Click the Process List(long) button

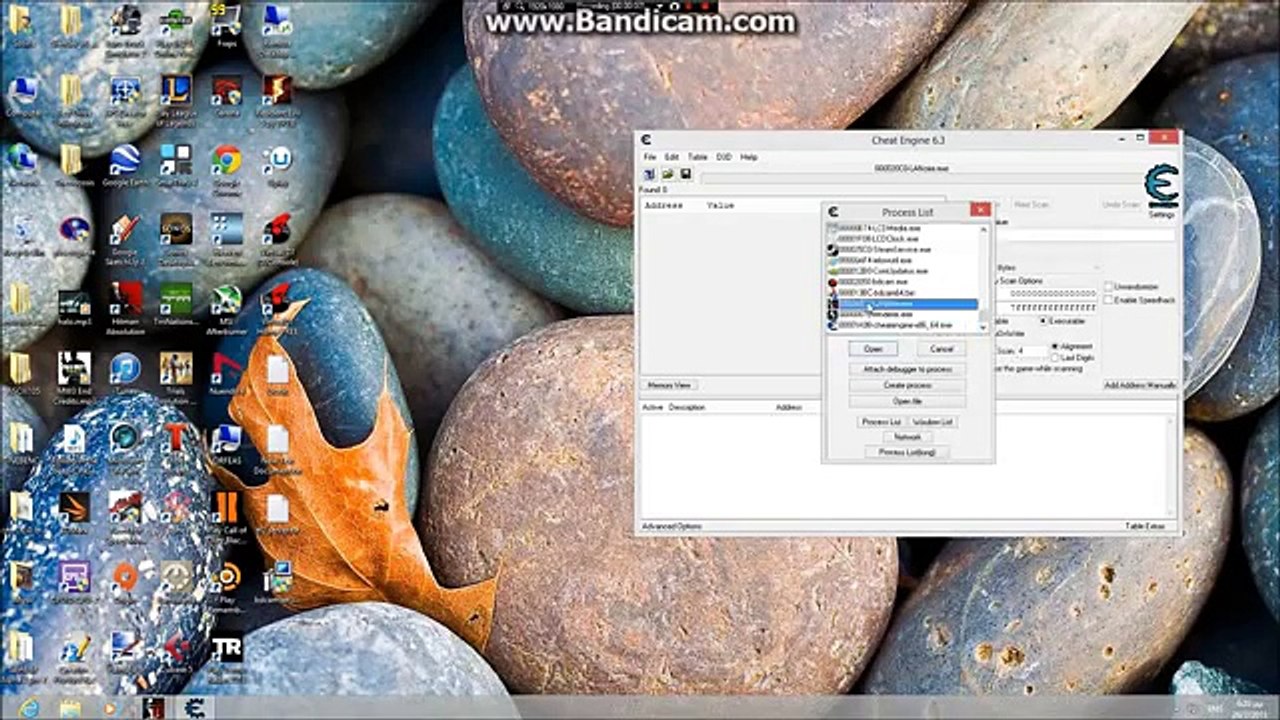point(908,452)
